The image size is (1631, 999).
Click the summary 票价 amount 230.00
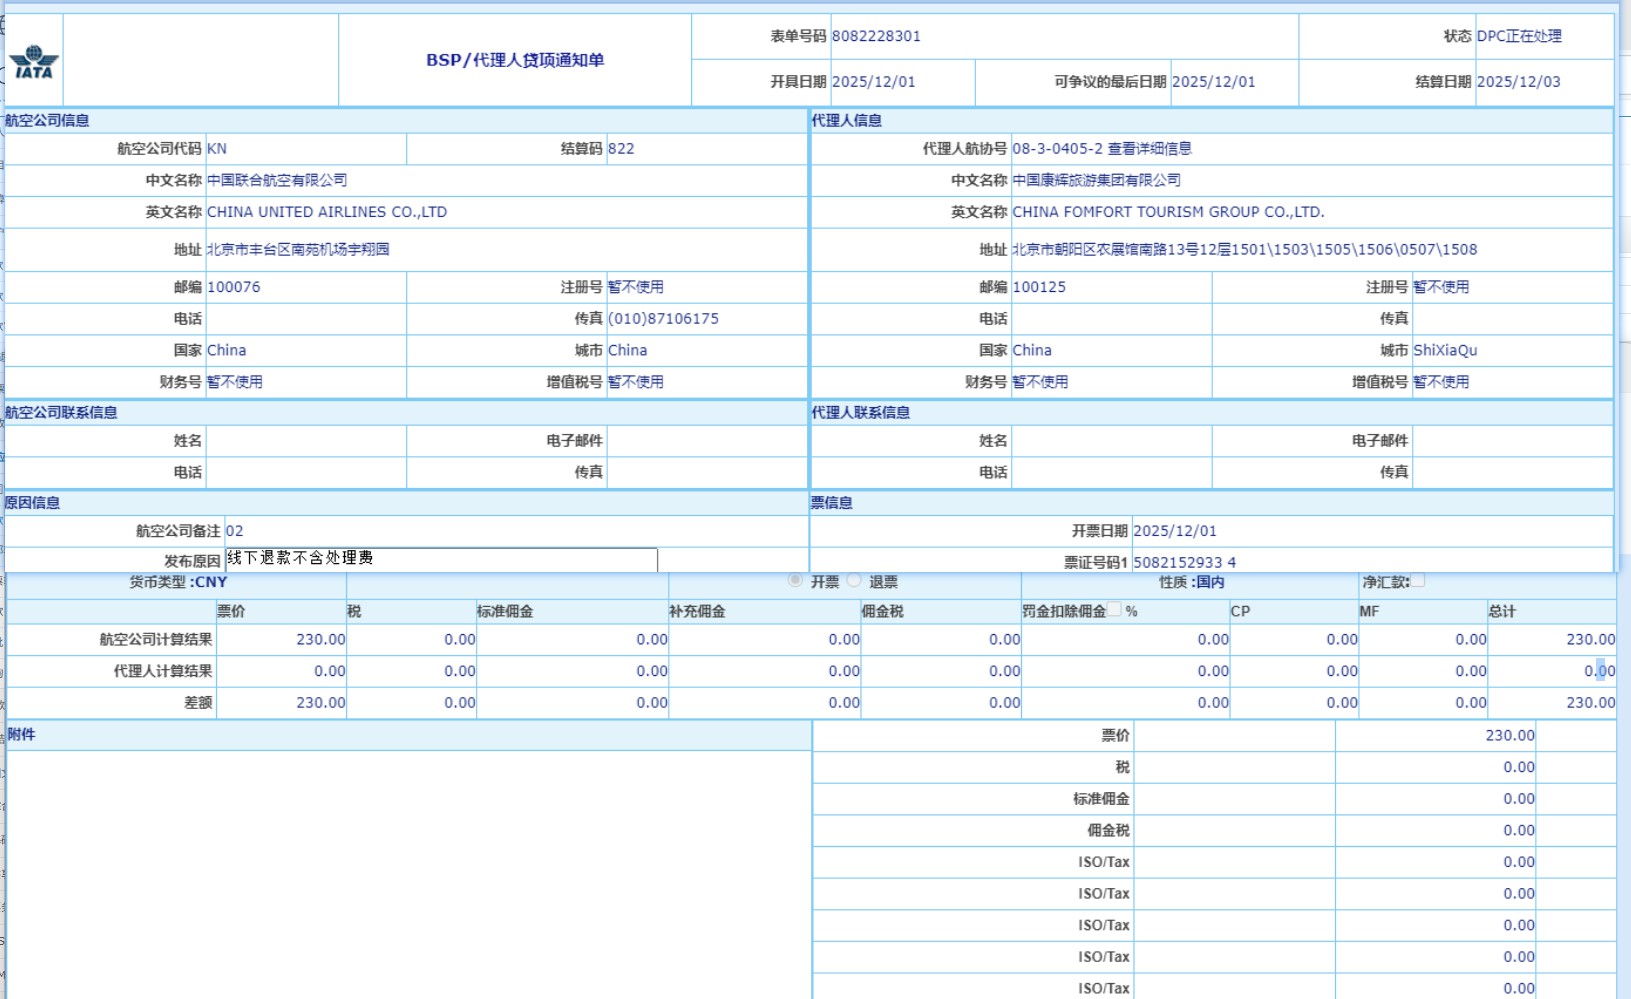point(1509,735)
